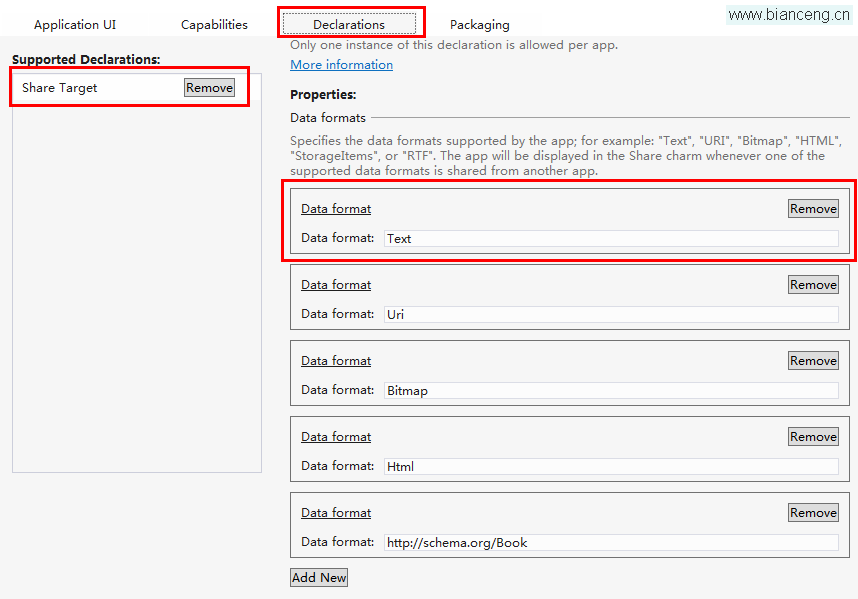Go to the Packaging tab
The image size is (858, 599).
point(479,25)
